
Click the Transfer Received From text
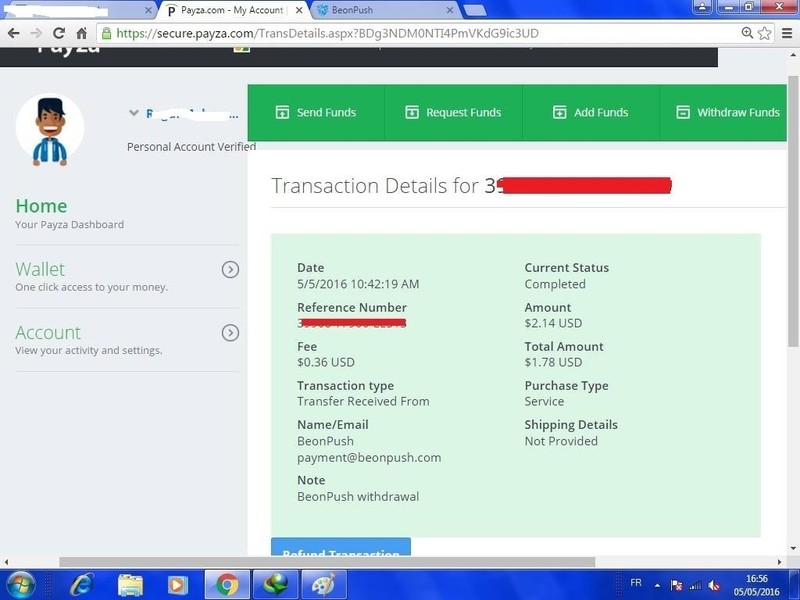[x=363, y=402]
